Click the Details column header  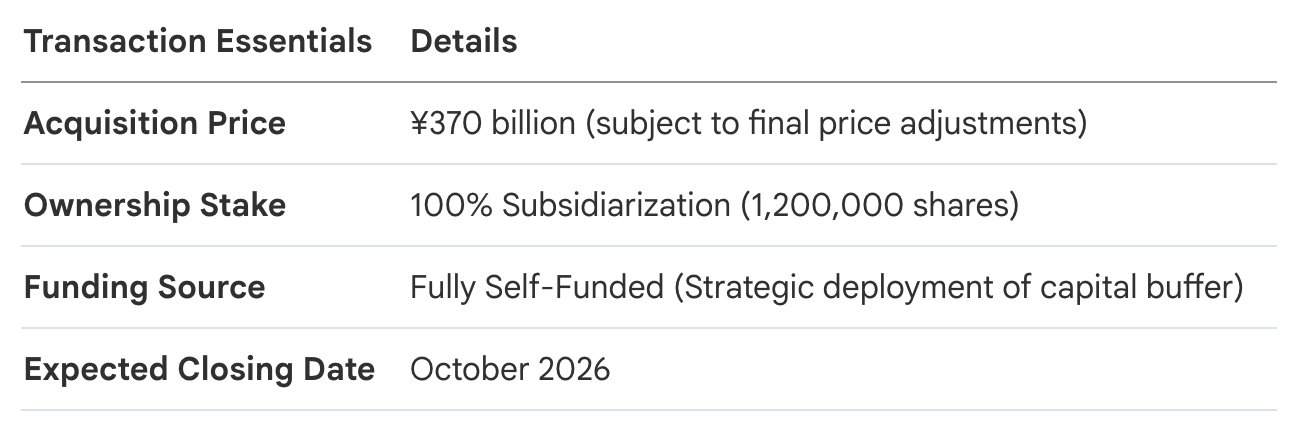pyautogui.click(x=464, y=42)
